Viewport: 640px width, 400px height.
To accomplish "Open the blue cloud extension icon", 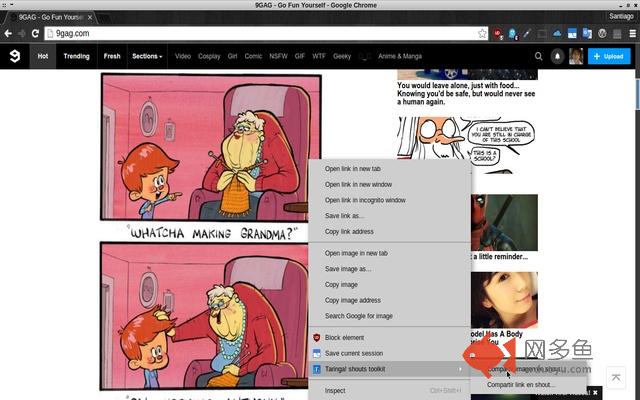I will (557, 33).
